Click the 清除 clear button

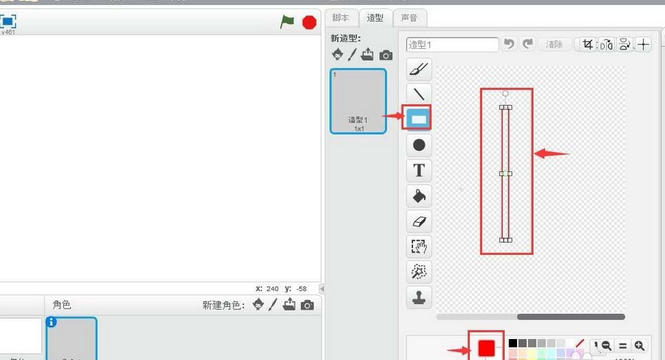click(x=554, y=45)
